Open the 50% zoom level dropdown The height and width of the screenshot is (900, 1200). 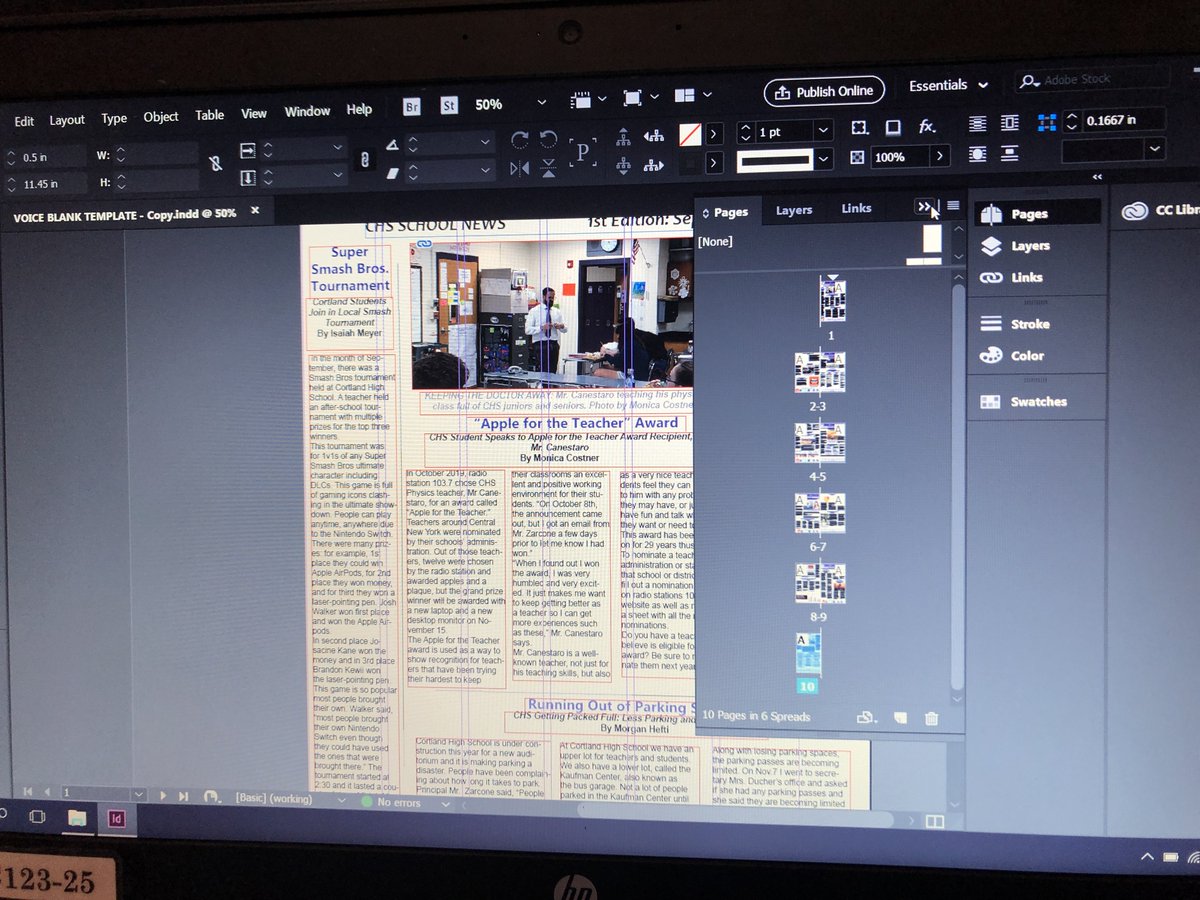(542, 102)
